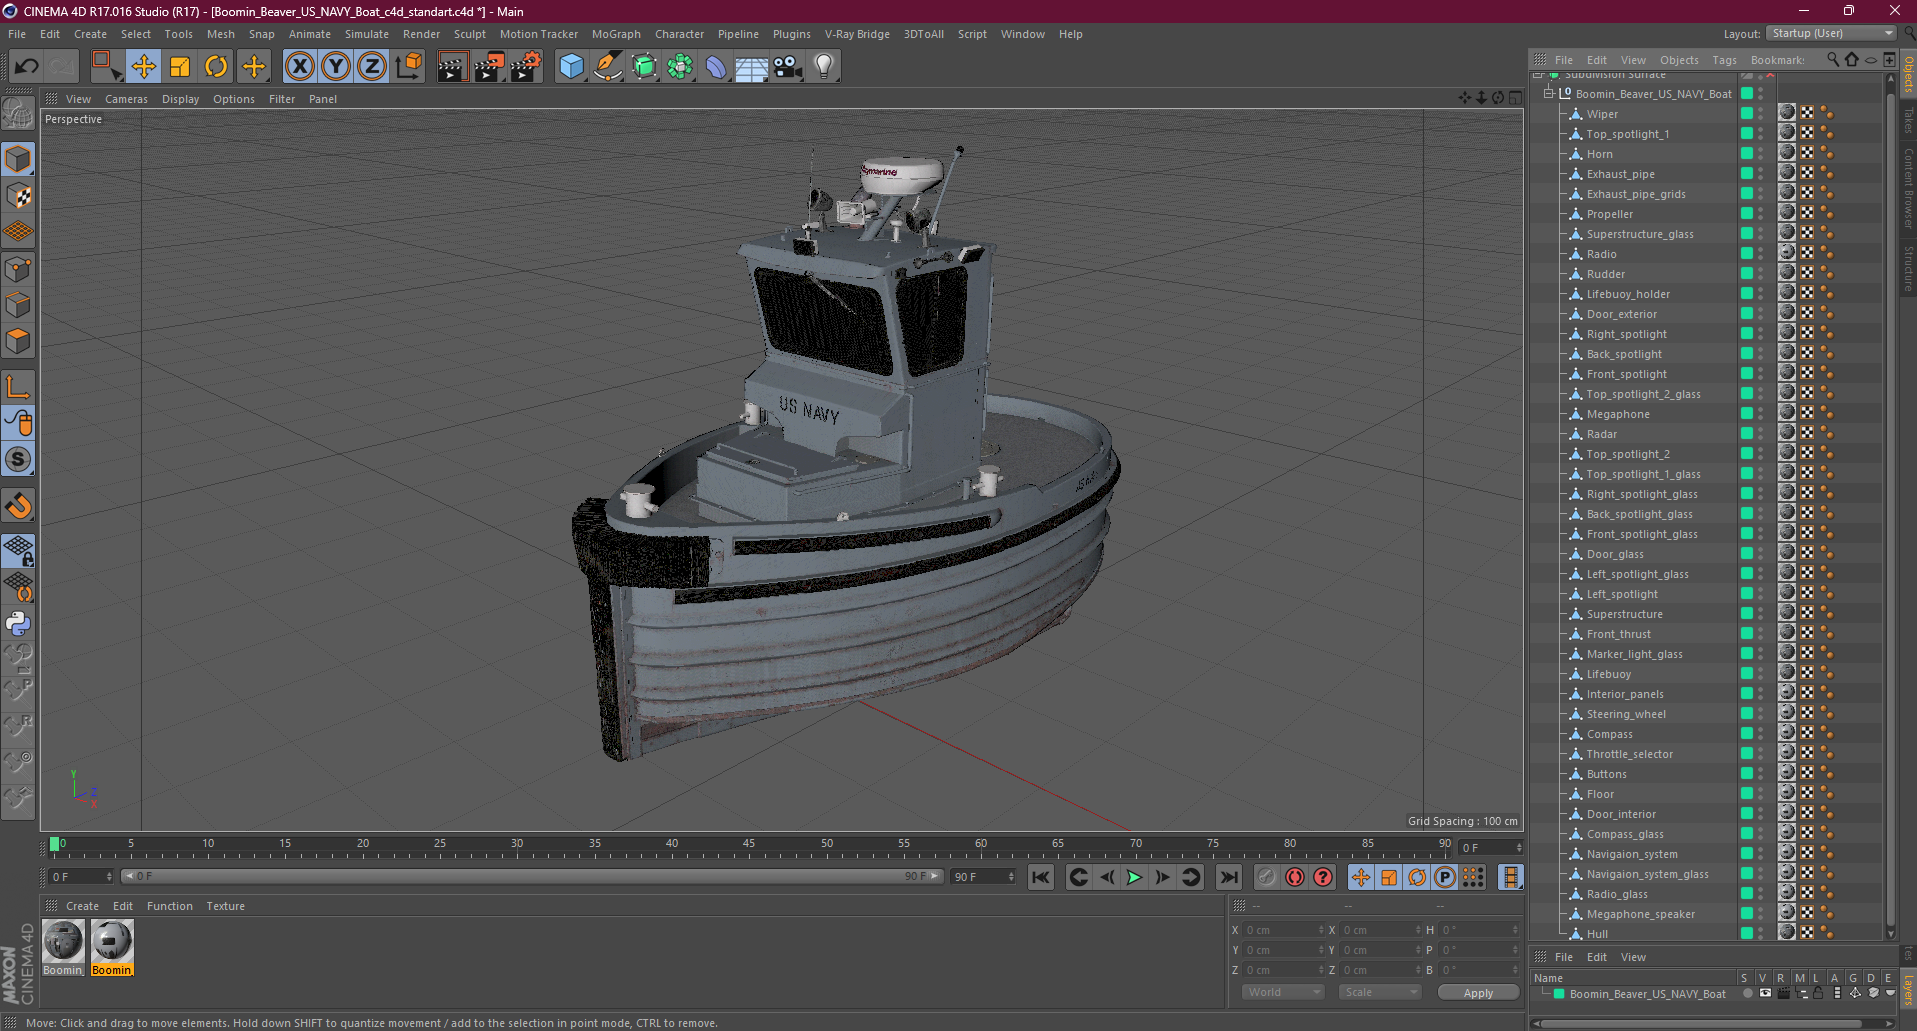Toggle Y axis lock
The image size is (1917, 1031).
[x=336, y=67]
